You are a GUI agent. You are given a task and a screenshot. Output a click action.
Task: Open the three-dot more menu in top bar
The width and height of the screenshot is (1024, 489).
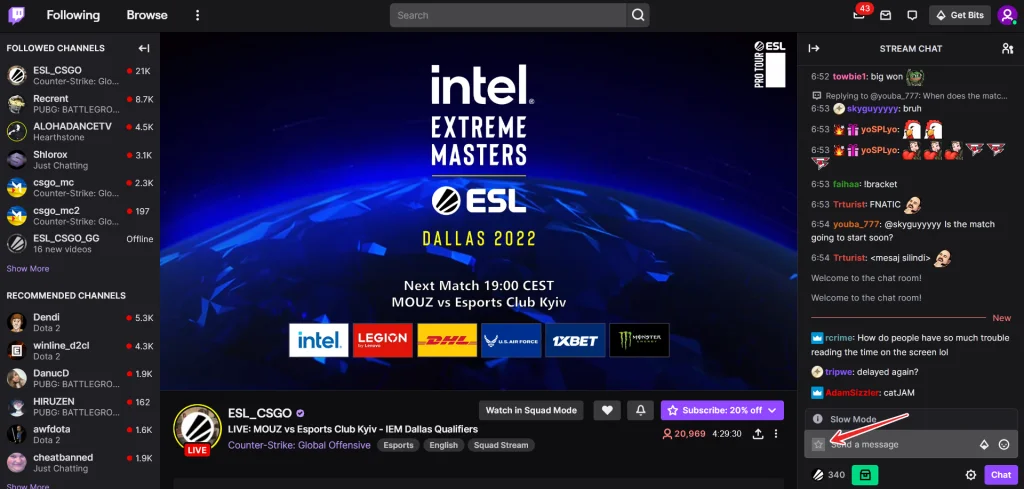pyautogui.click(x=197, y=15)
